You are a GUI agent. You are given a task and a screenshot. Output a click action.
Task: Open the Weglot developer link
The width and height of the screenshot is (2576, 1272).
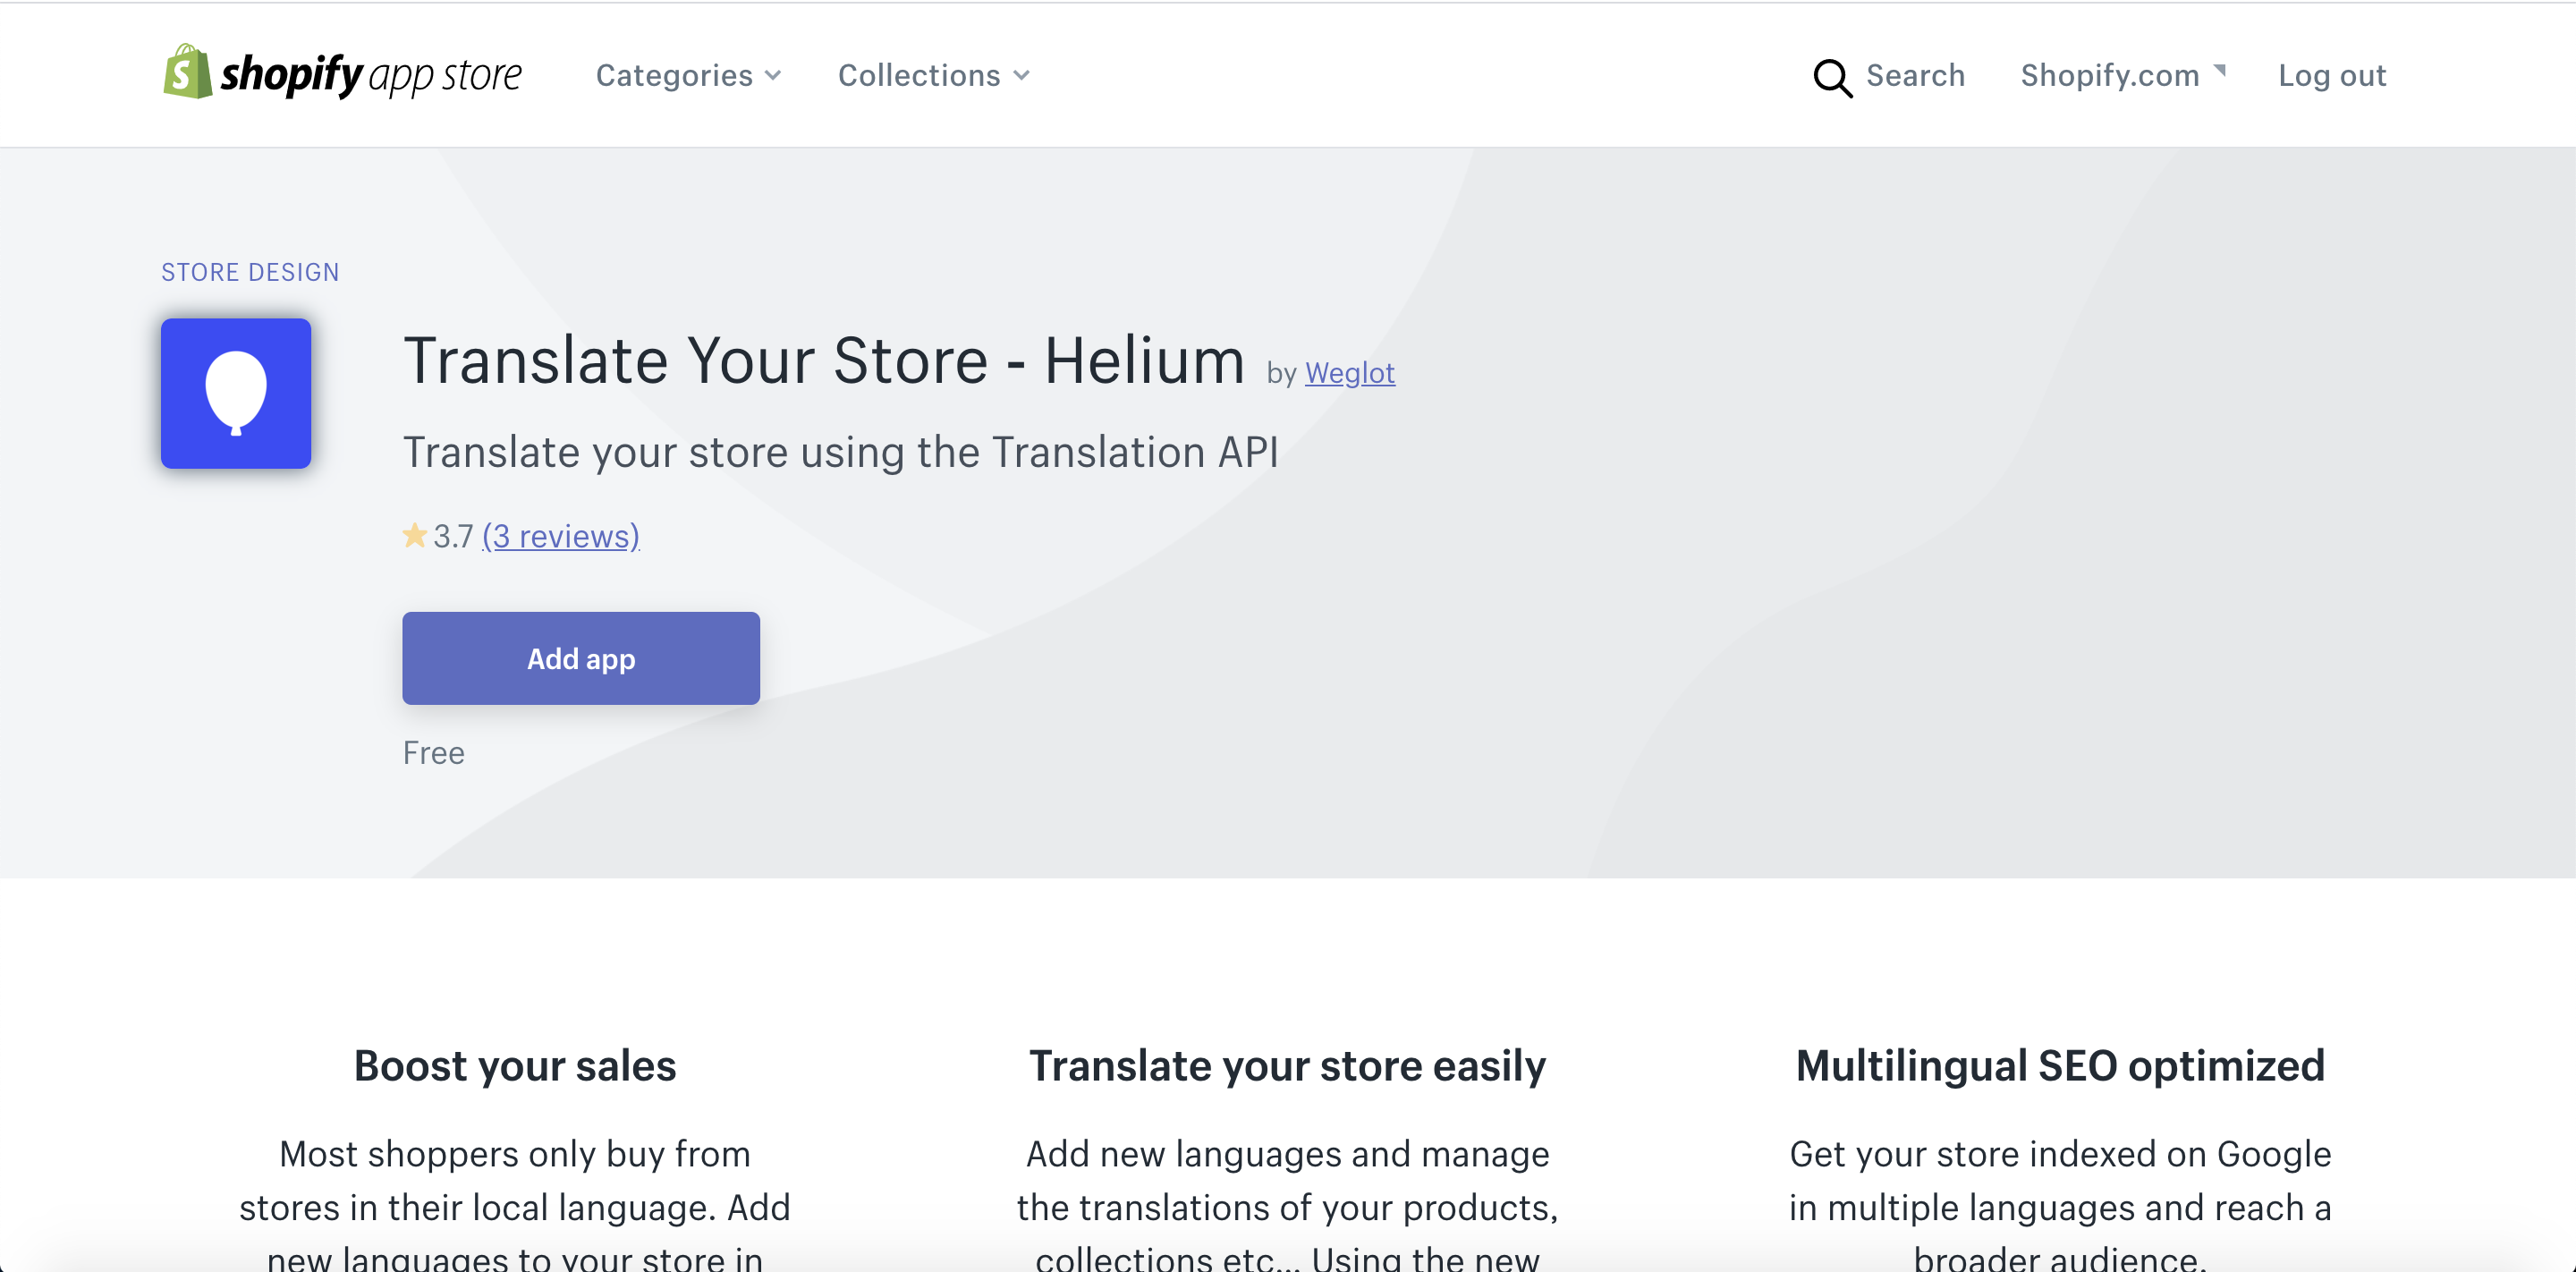click(1349, 373)
